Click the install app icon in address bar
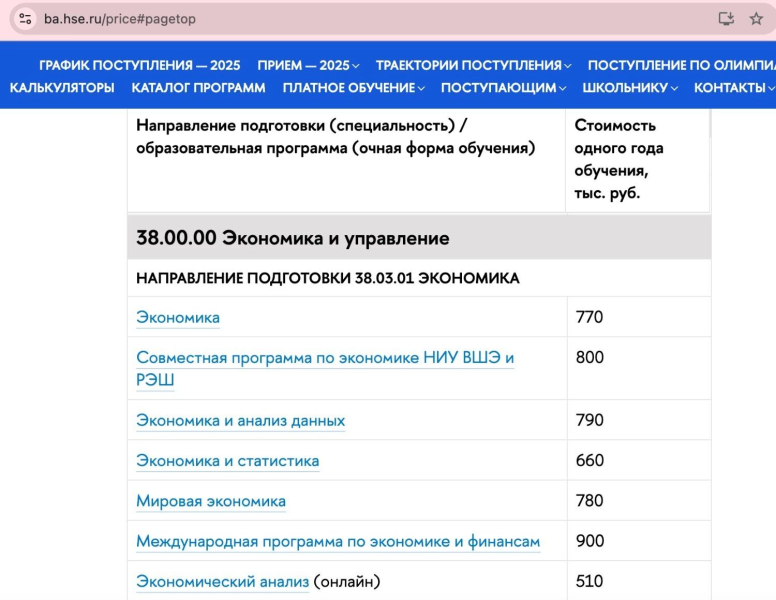 click(726, 18)
